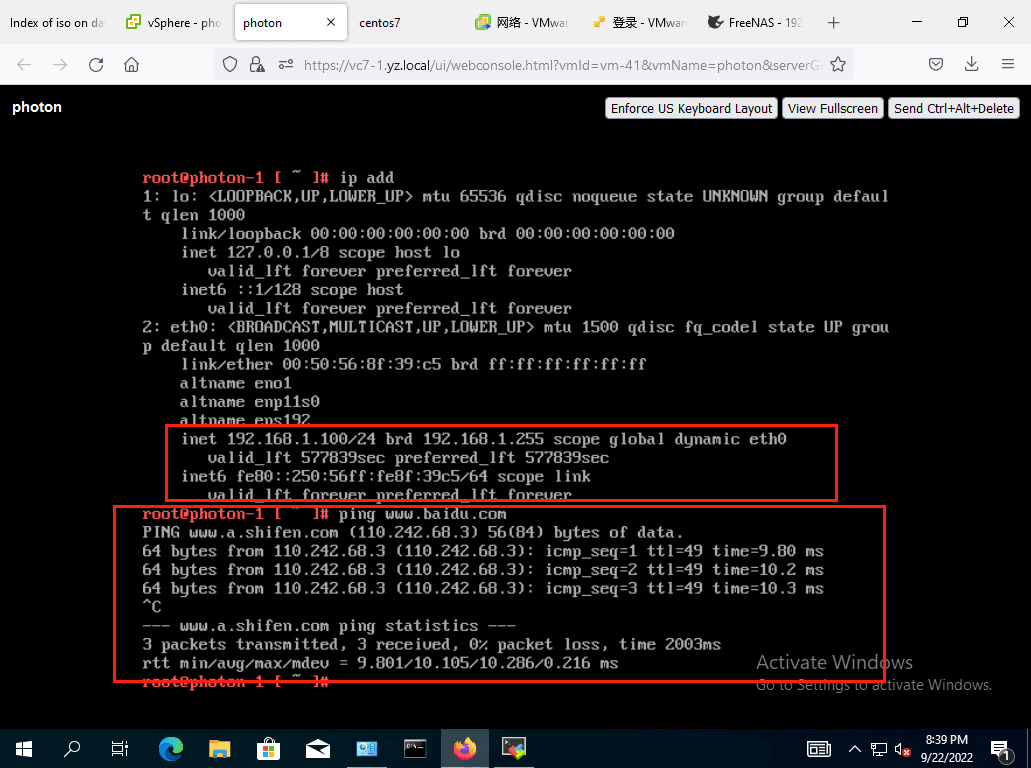
Task: Click the 'ip add' command text
Action: point(367,178)
